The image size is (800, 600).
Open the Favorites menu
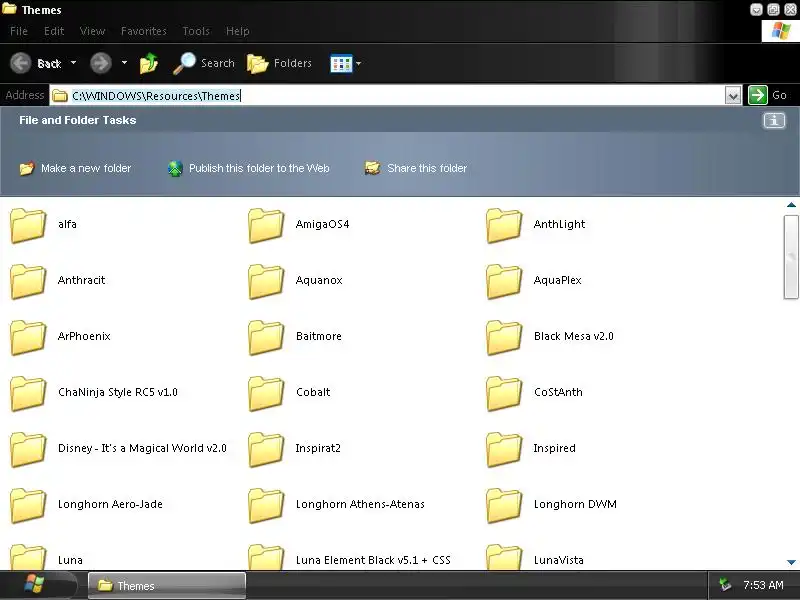click(x=143, y=31)
